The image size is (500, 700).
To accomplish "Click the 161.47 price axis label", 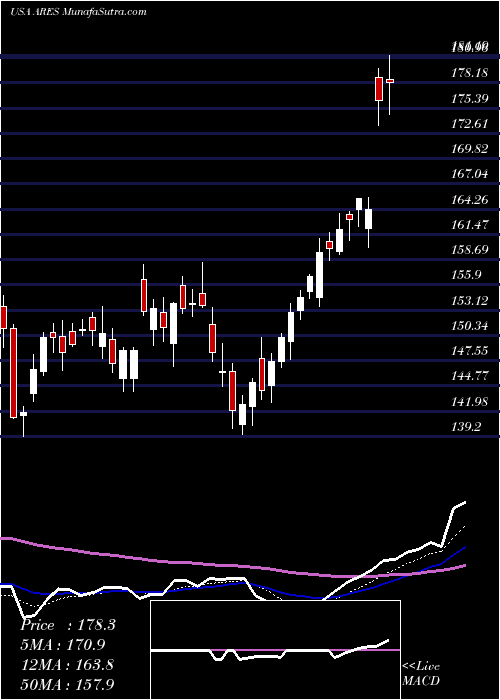I will (470, 225).
